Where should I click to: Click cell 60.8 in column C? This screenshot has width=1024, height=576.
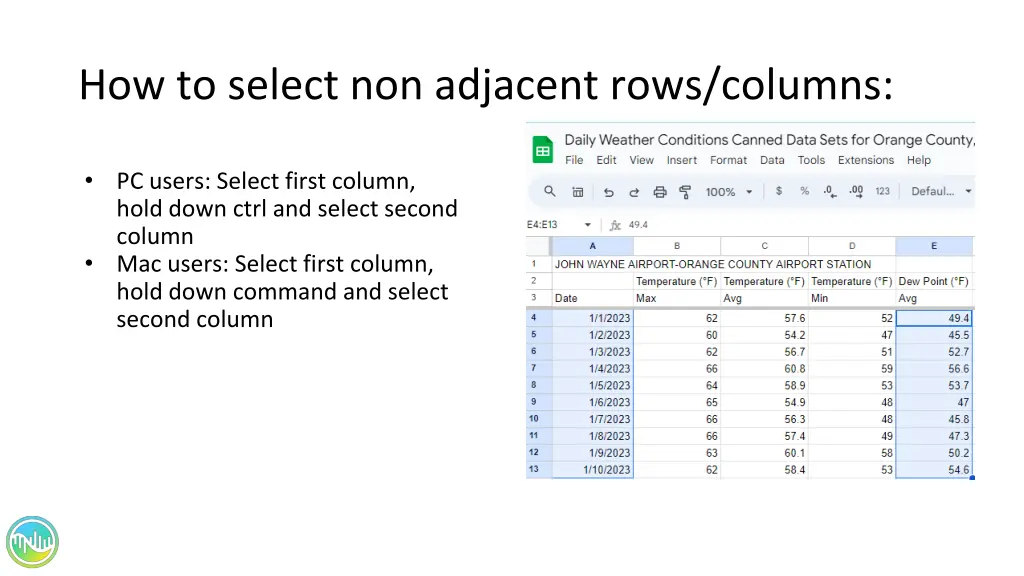[764, 369]
